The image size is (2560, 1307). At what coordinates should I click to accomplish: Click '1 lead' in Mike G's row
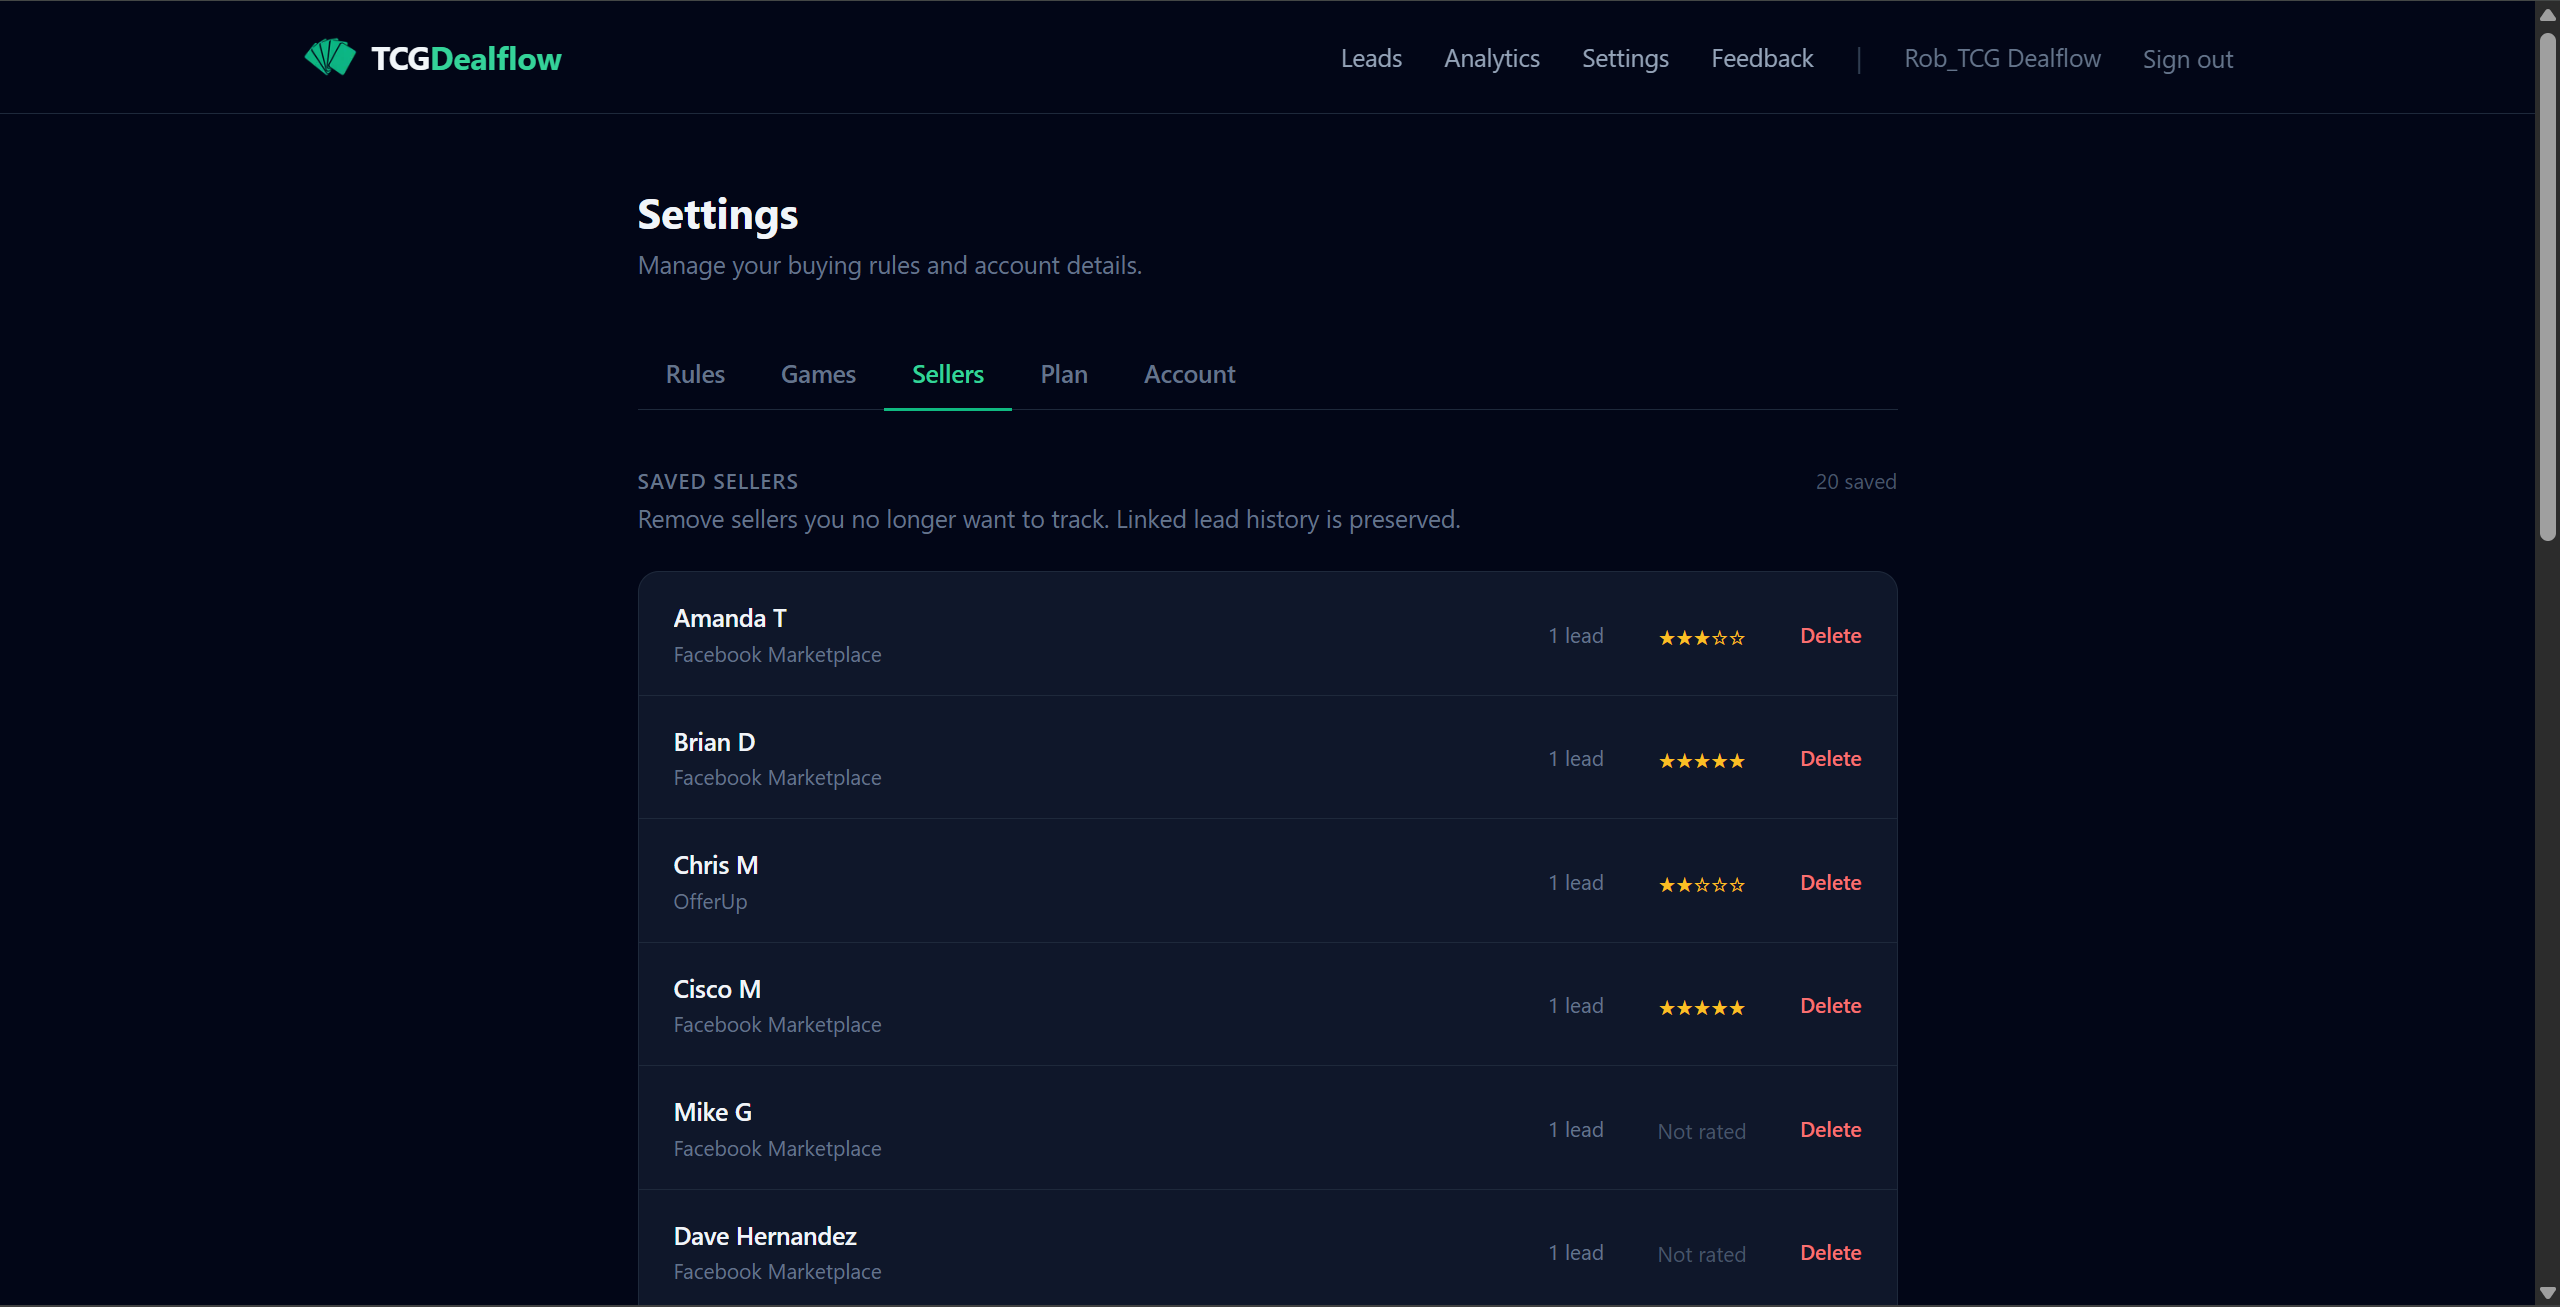(x=1575, y=1130)
